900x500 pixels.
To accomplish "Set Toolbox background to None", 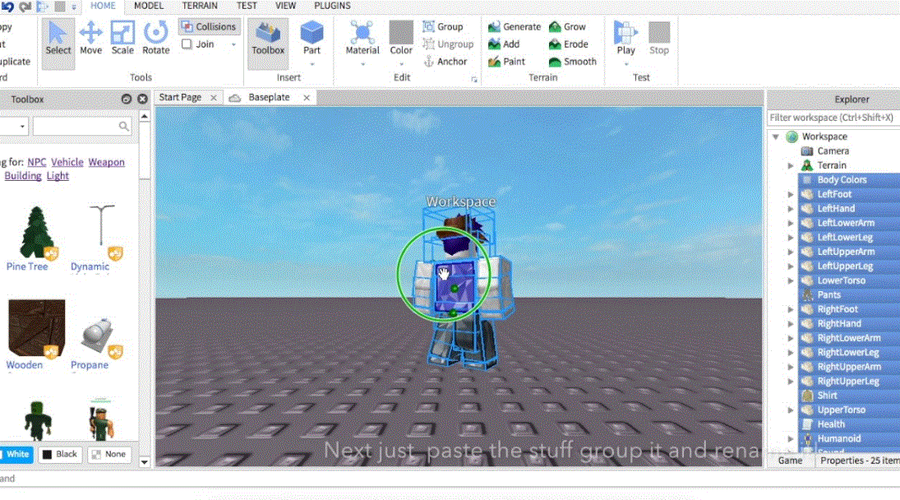I will click(x=108, y=454).
